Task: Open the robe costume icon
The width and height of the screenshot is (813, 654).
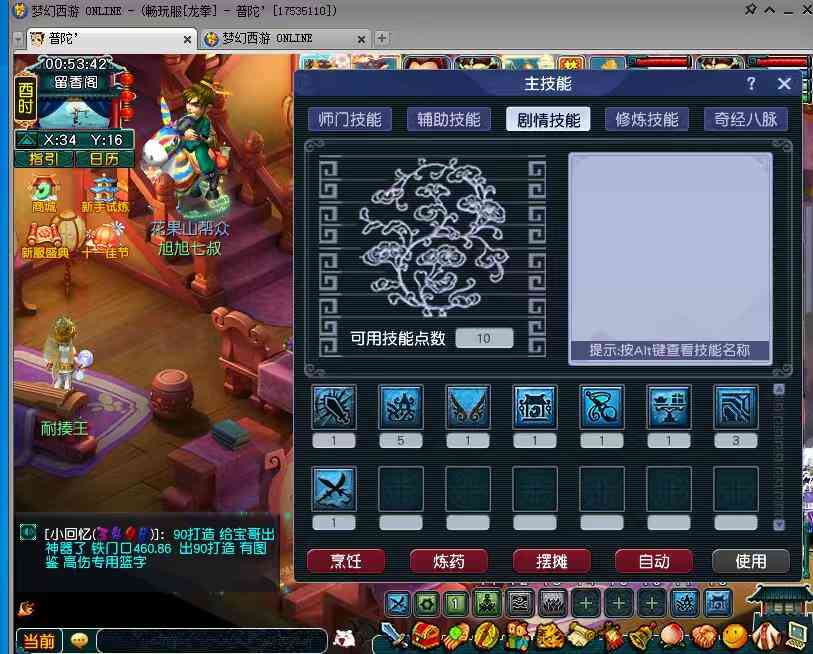Action: [765, 636]
